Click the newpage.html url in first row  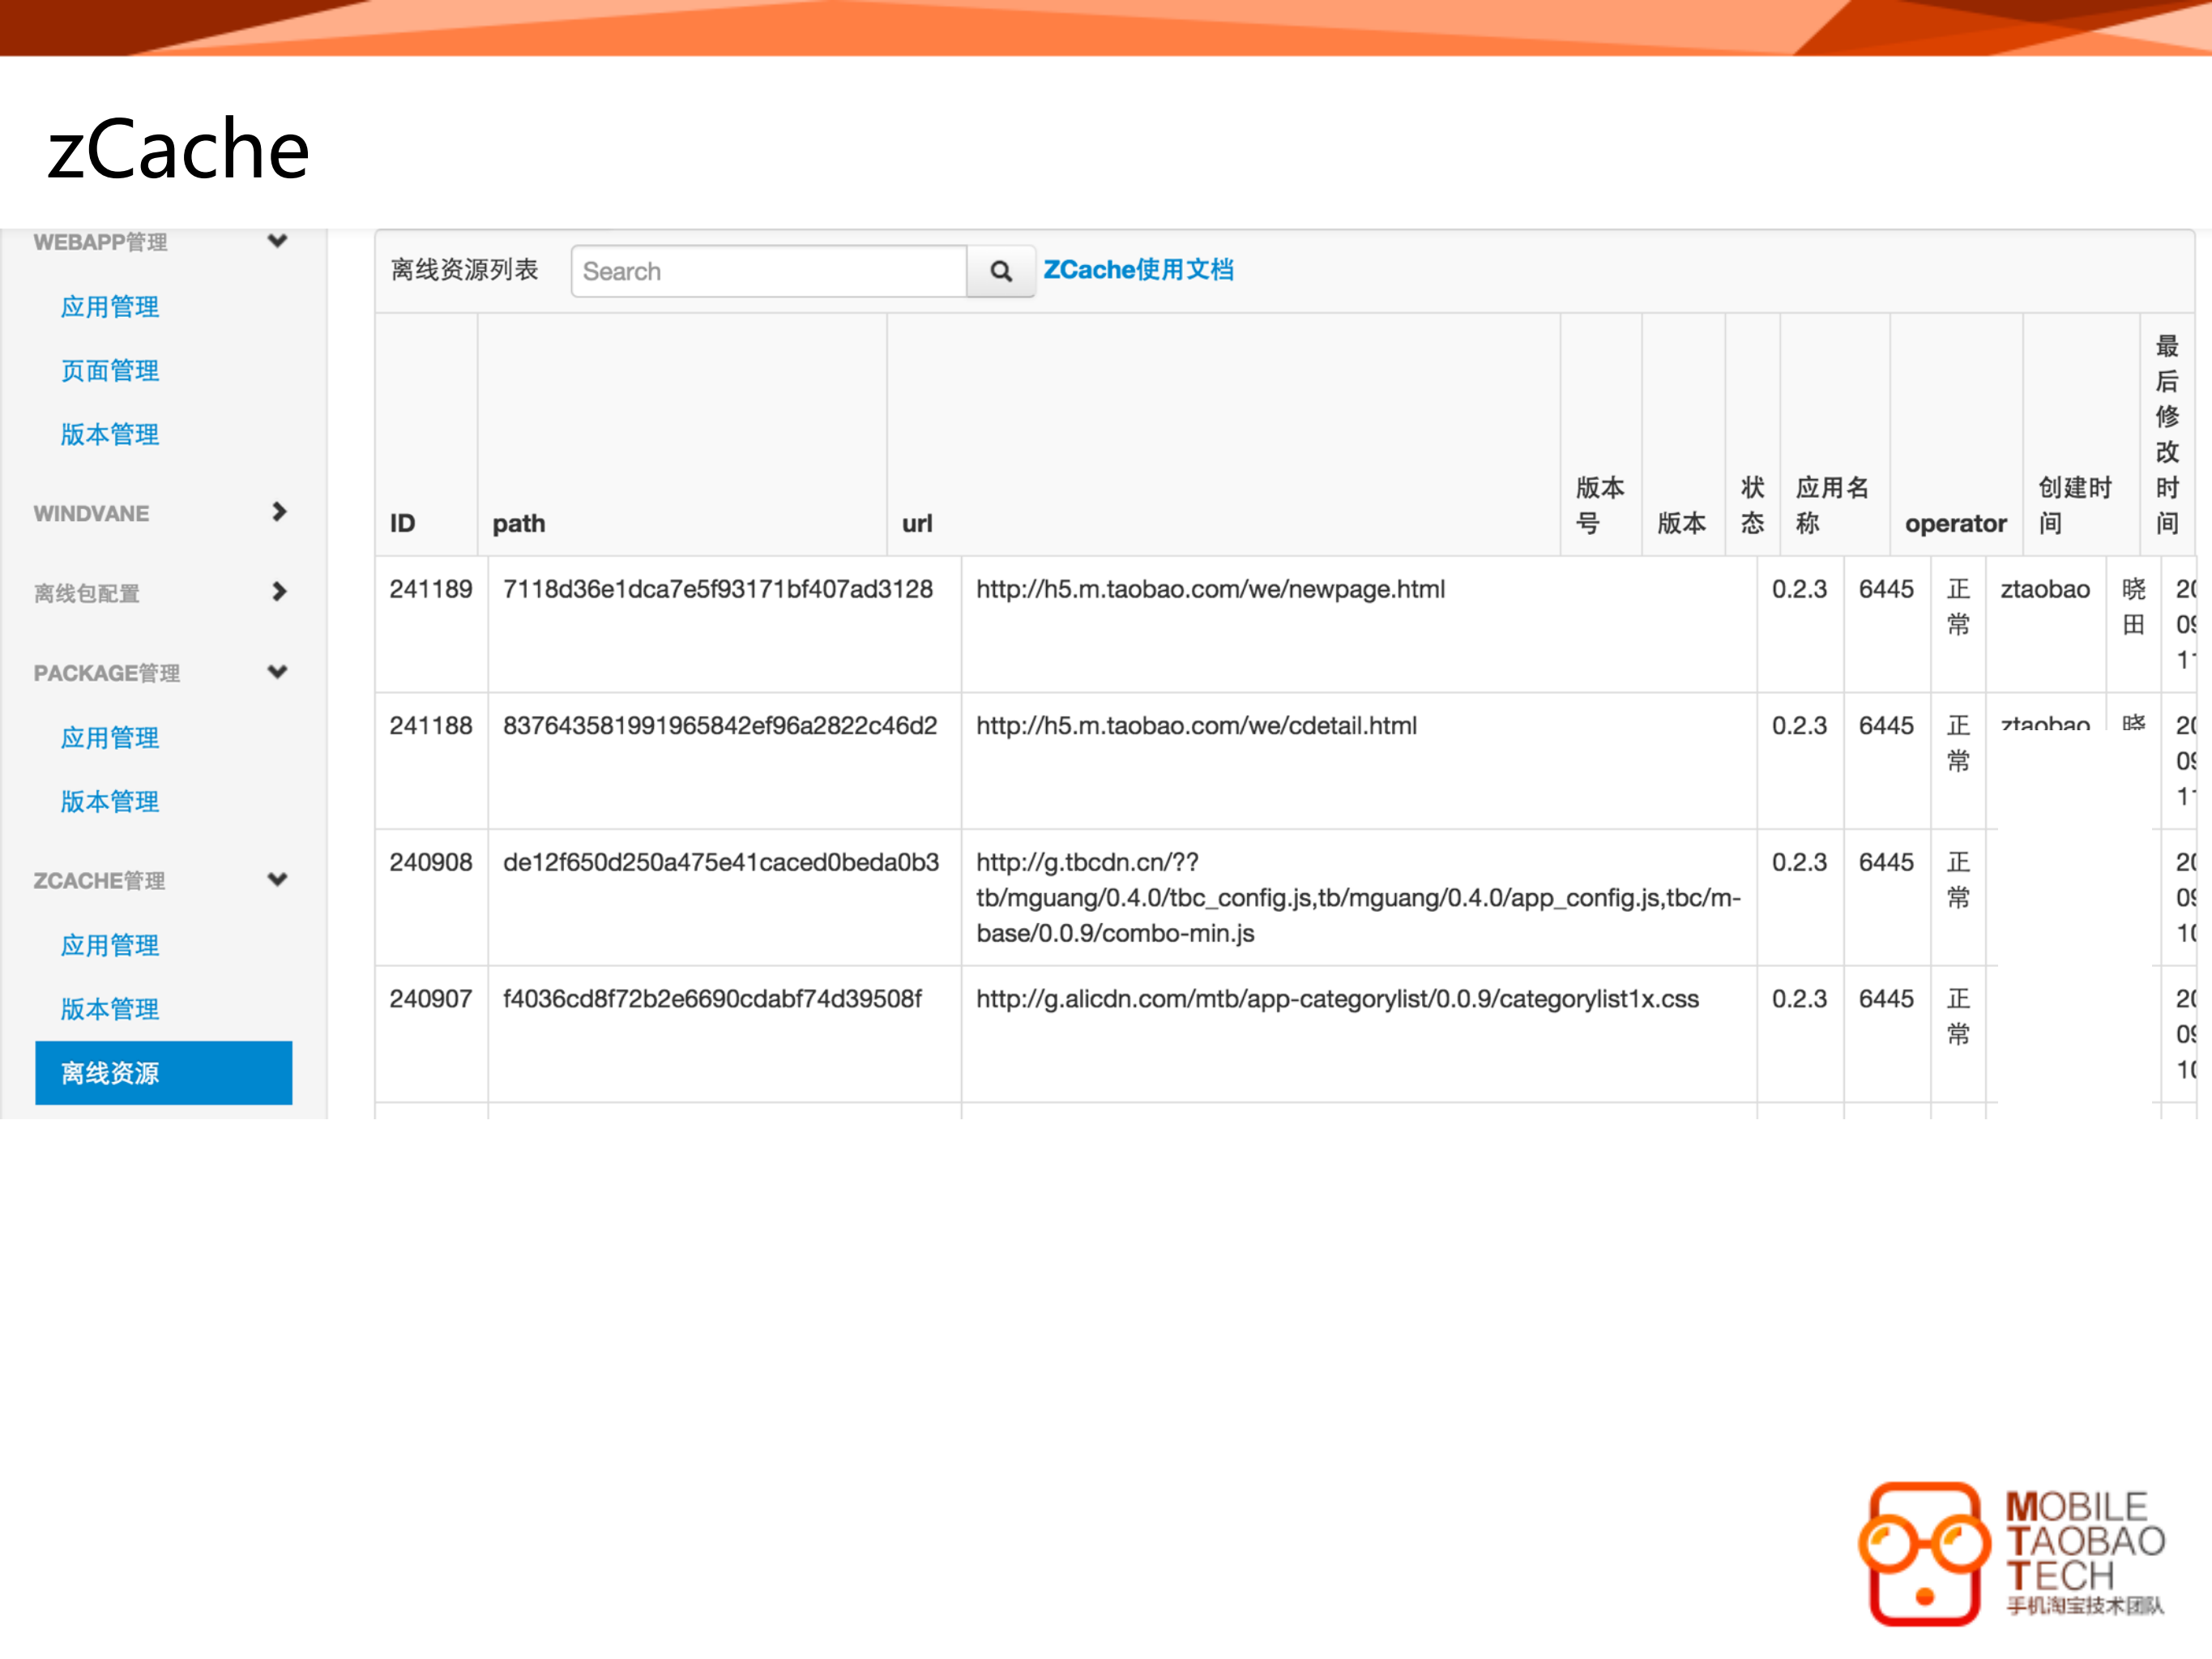[x=1210, y=589]
